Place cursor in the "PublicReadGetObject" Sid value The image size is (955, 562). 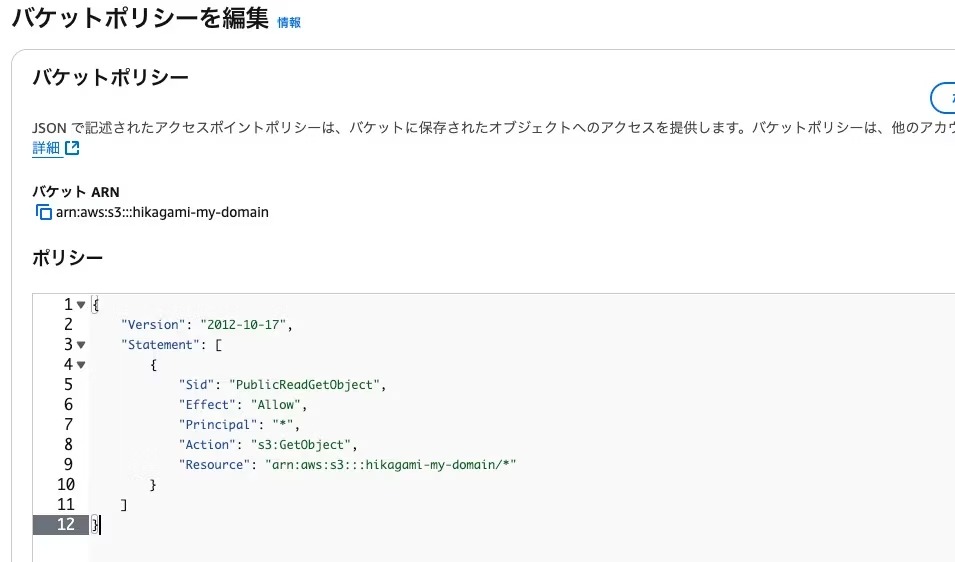(305, 385)
